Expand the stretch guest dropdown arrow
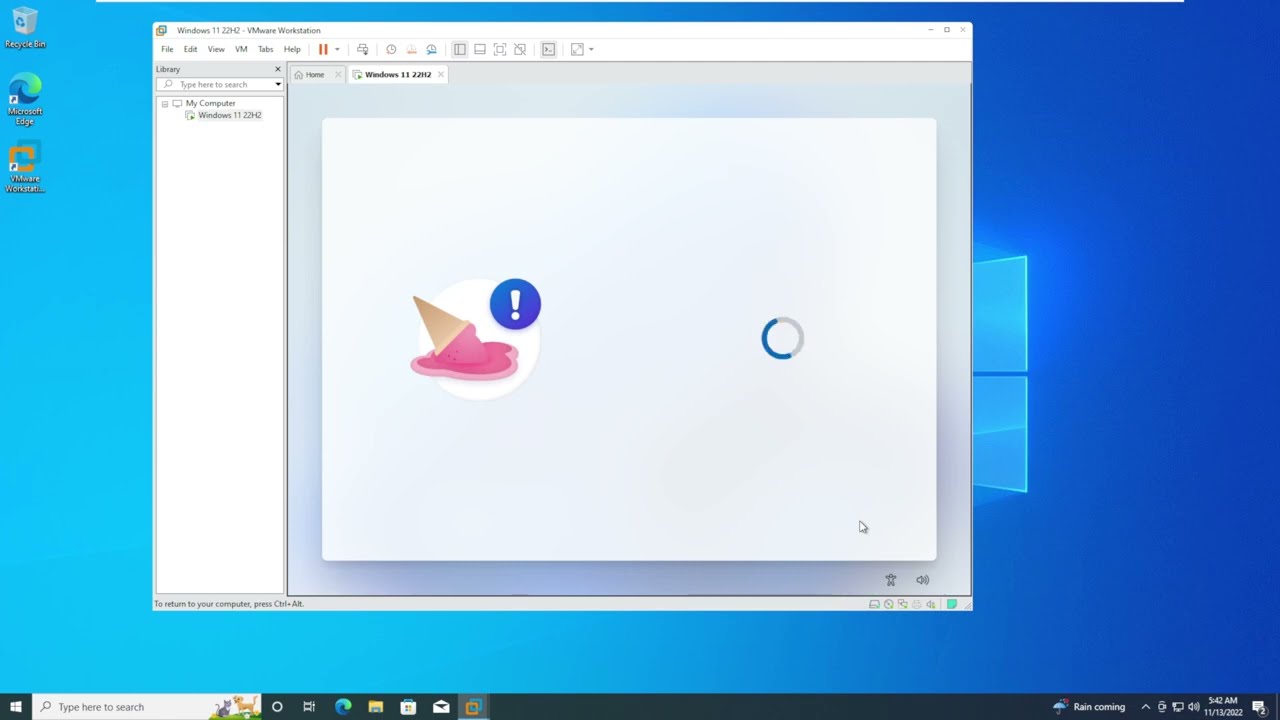Screen dimensions: 1280x720 (x=591, y=49)
